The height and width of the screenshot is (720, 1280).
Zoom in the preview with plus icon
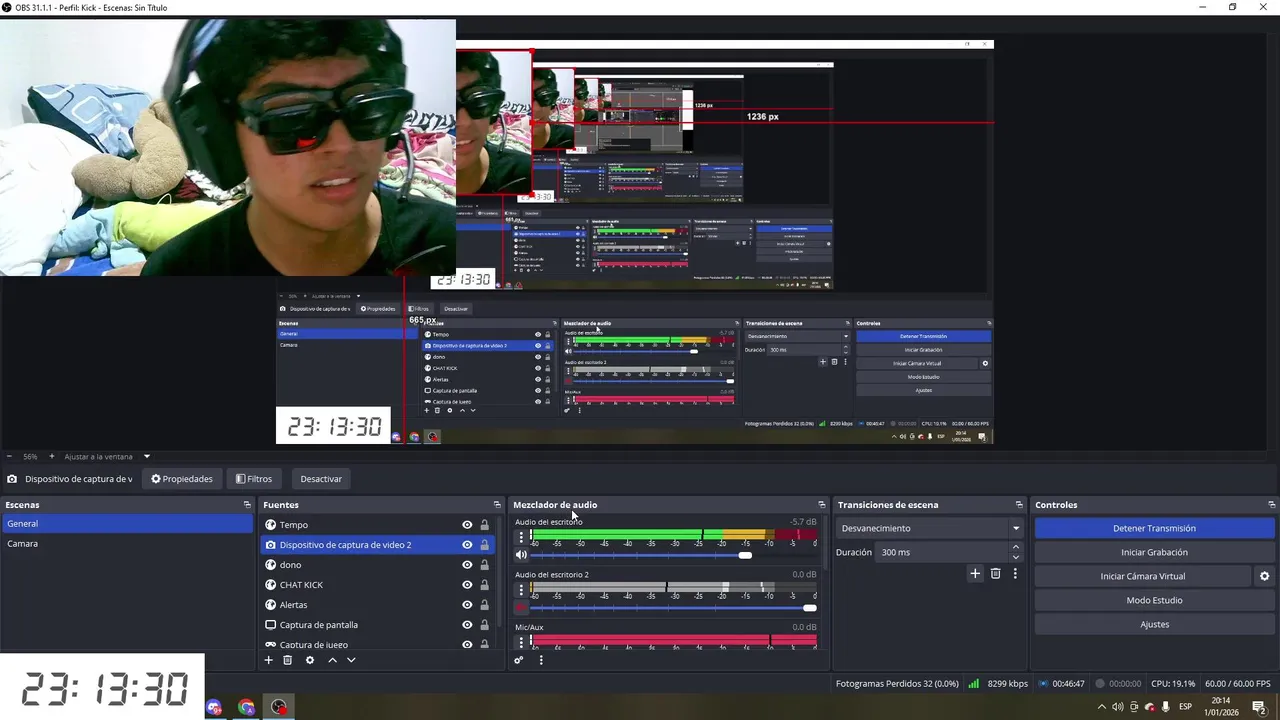(x=52, y=456)
